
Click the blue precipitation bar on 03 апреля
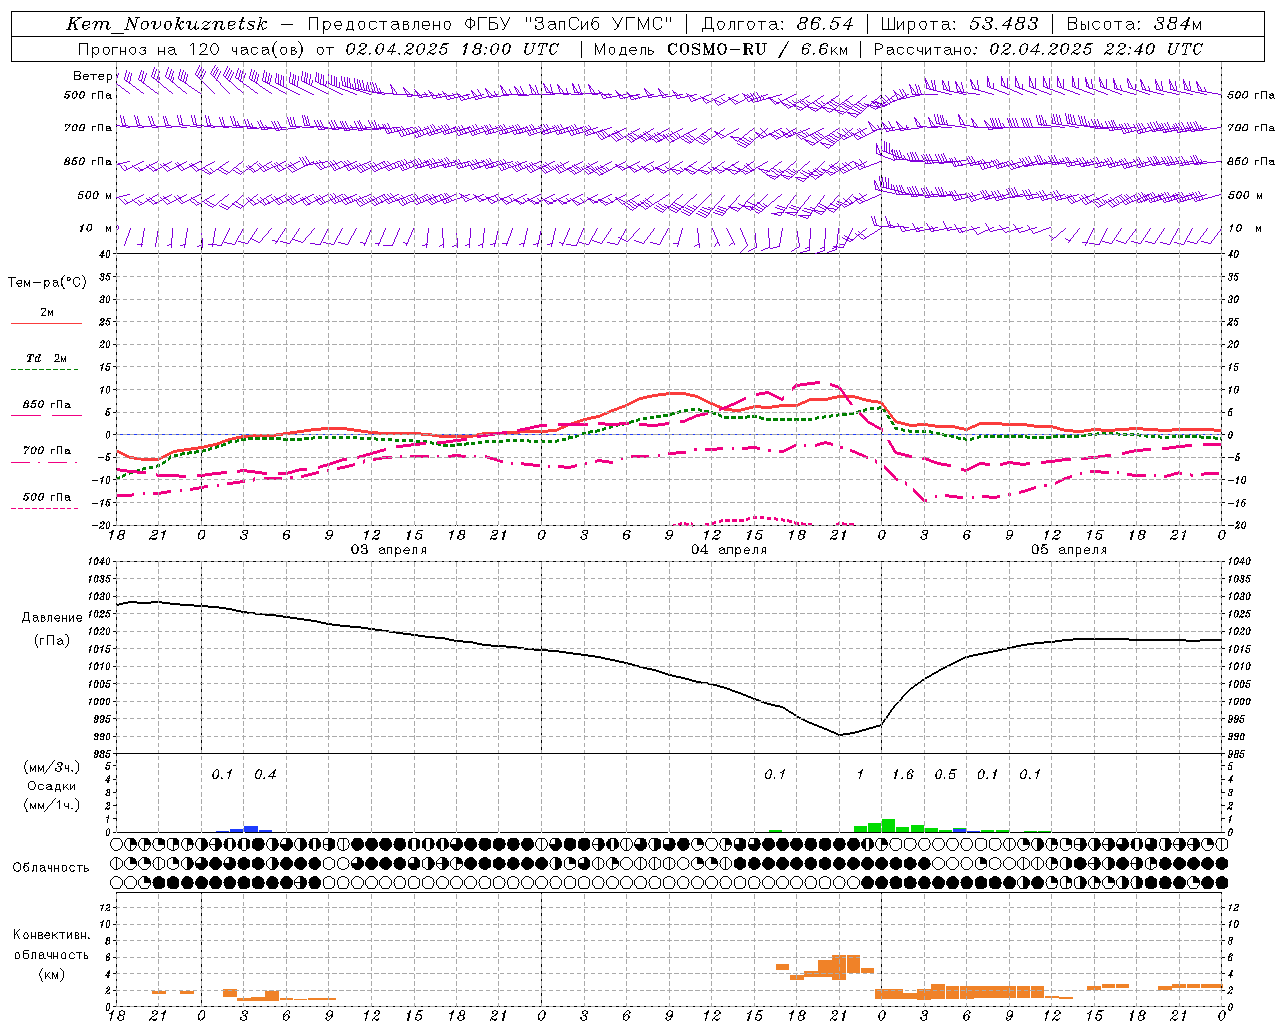(x=251, y=829)
